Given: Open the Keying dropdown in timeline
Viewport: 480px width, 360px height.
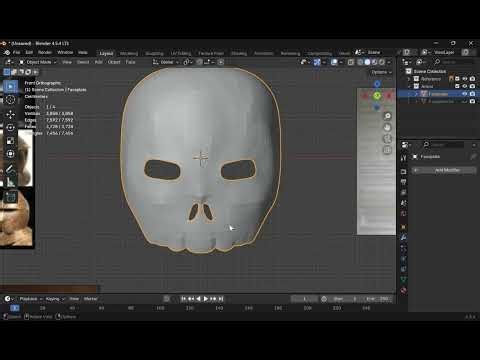Looking at the screenshot, I should (x=55, y=299).
